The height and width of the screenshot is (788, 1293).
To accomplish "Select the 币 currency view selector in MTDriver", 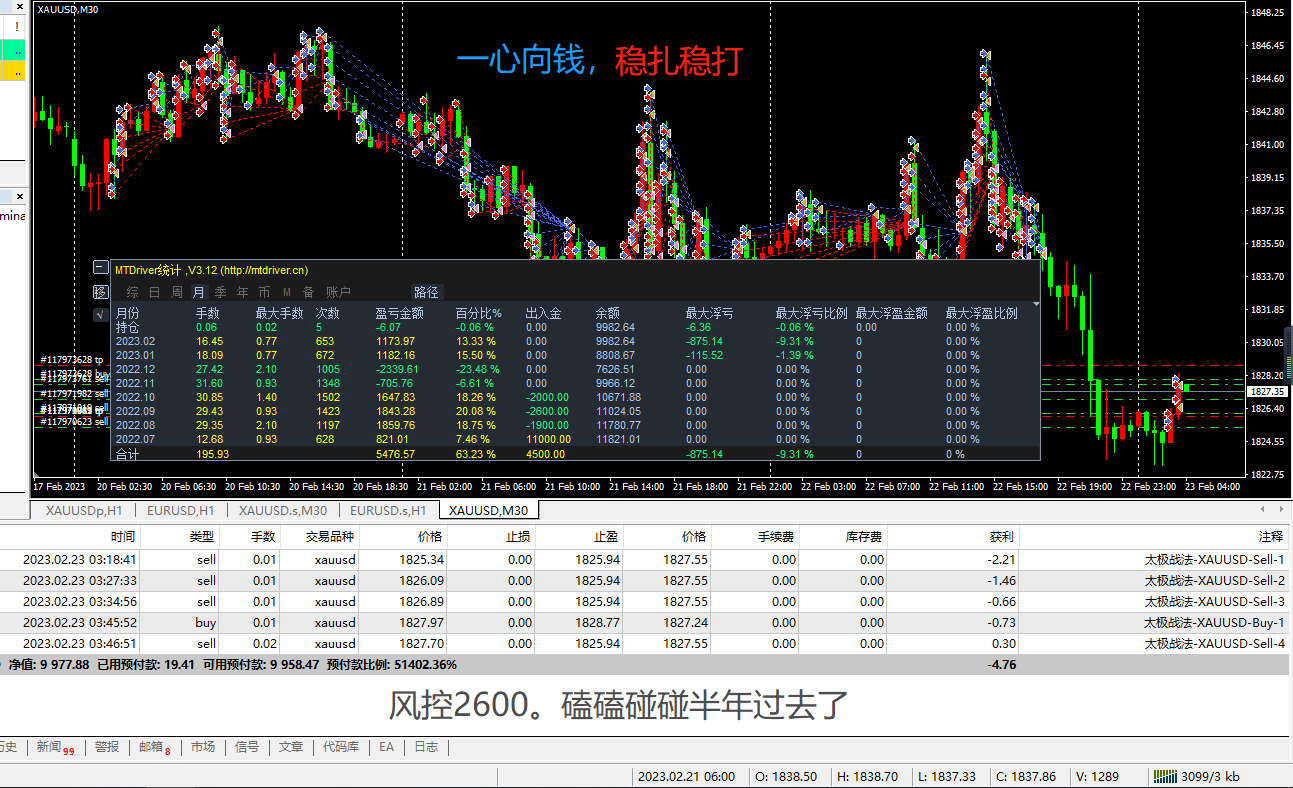I will pyautogui.click(x=262, y=291).
